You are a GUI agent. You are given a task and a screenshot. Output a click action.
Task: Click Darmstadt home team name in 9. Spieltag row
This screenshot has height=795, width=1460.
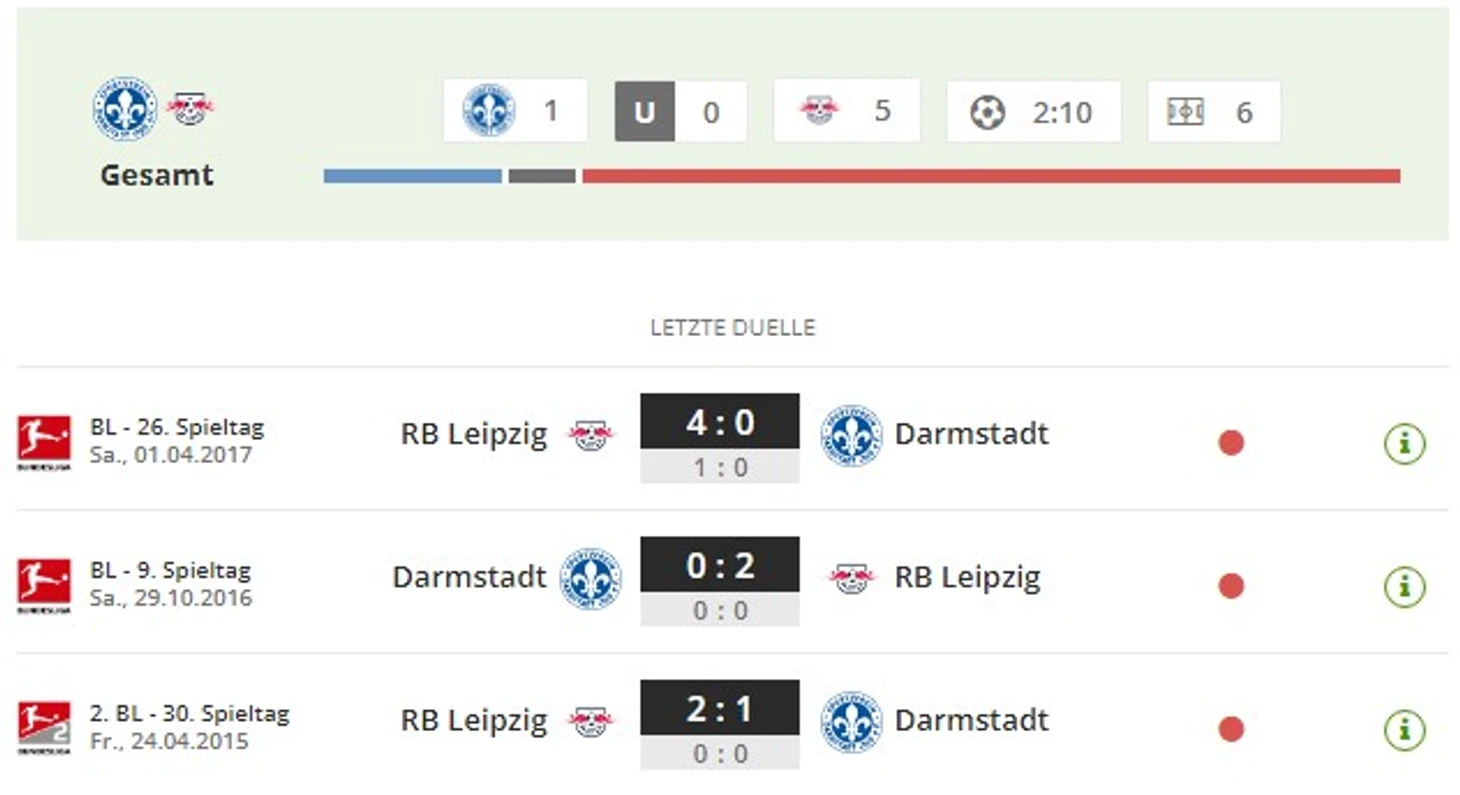(x=470, y=577)
